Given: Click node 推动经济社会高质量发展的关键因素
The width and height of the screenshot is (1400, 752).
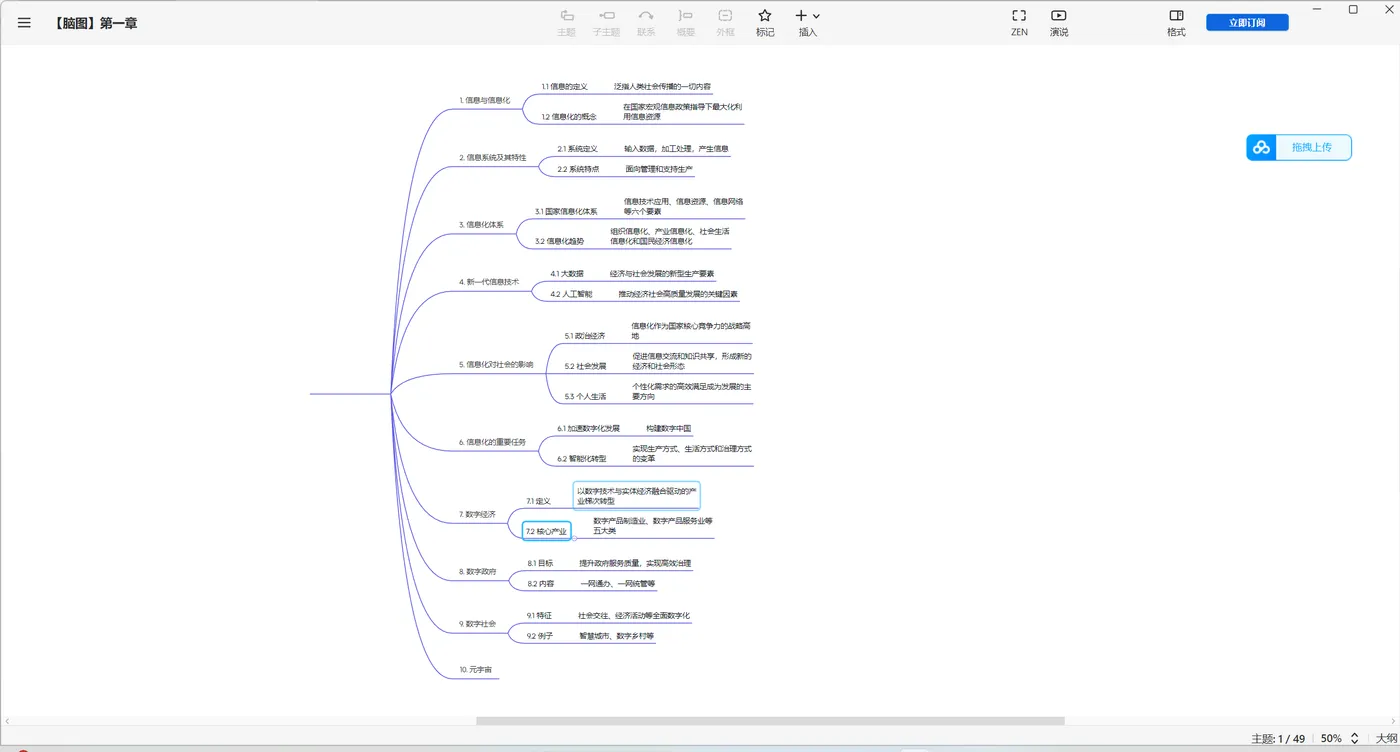Looking at the screenshot, I should point(678,294).
